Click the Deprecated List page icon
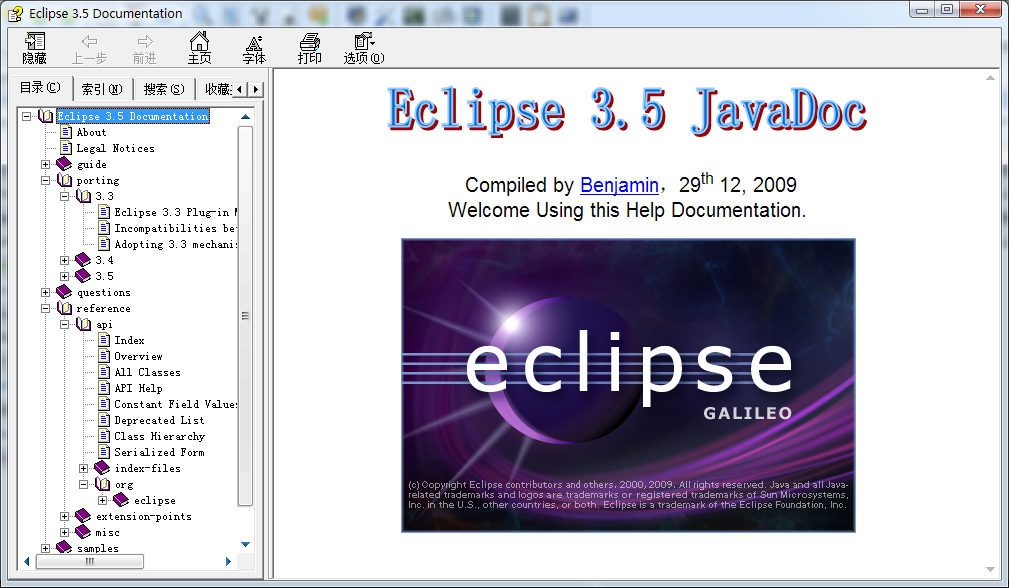 click(104, 420)
